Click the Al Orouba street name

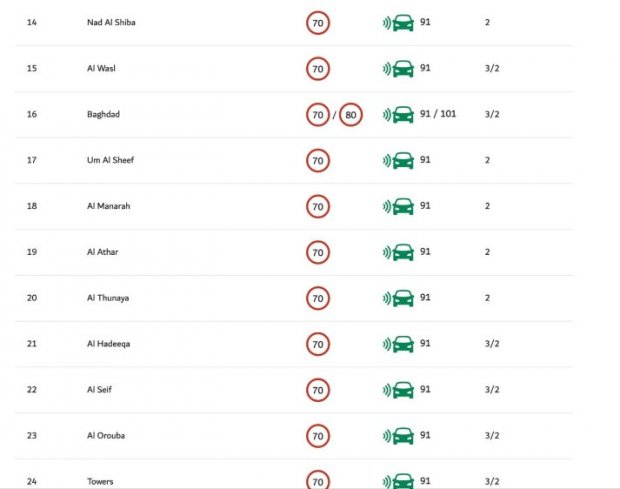pos(106,435)
